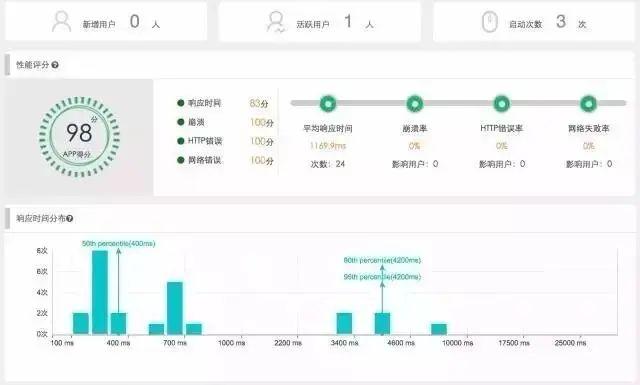
Task: Click the 新增用户 label
Action: tap(99, 24)
